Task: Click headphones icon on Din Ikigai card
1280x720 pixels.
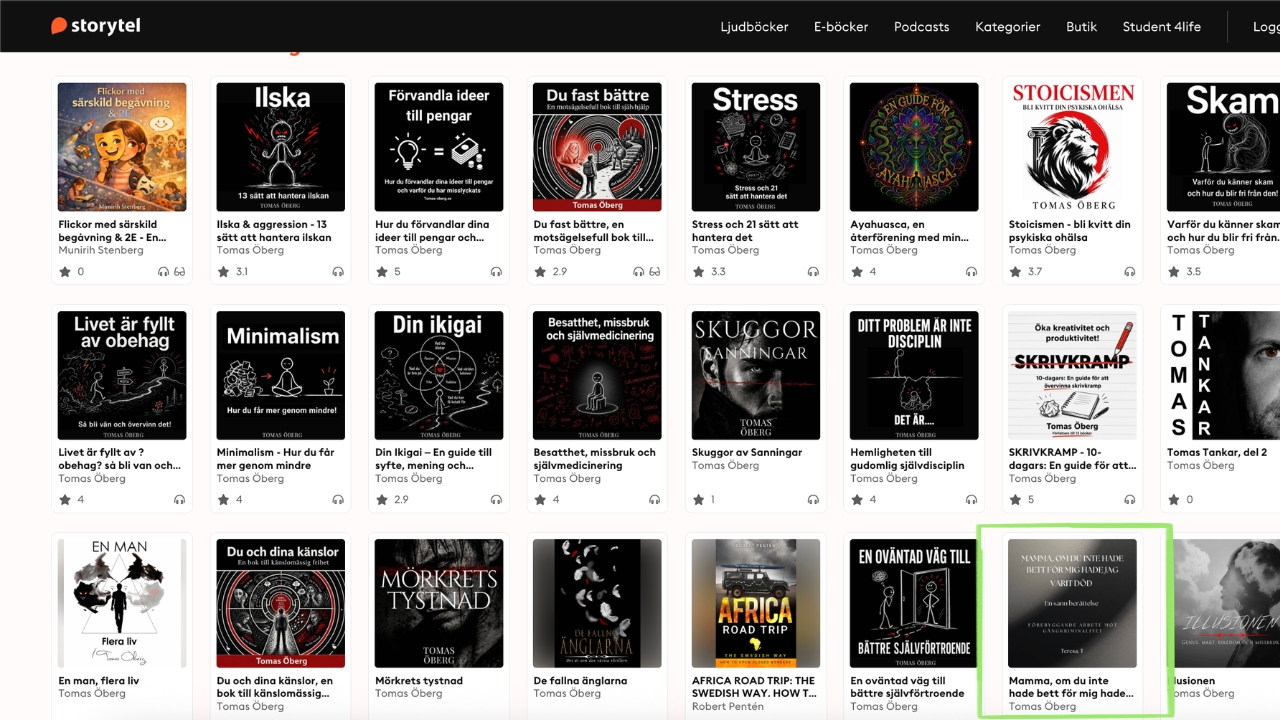Action: click(496, 500)
